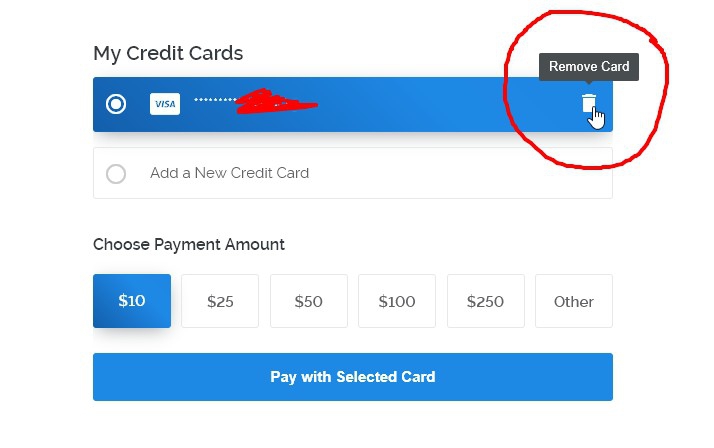The image size is (714, 448).
Task: Choose the $10 payment amount
Action: (132, 301)
